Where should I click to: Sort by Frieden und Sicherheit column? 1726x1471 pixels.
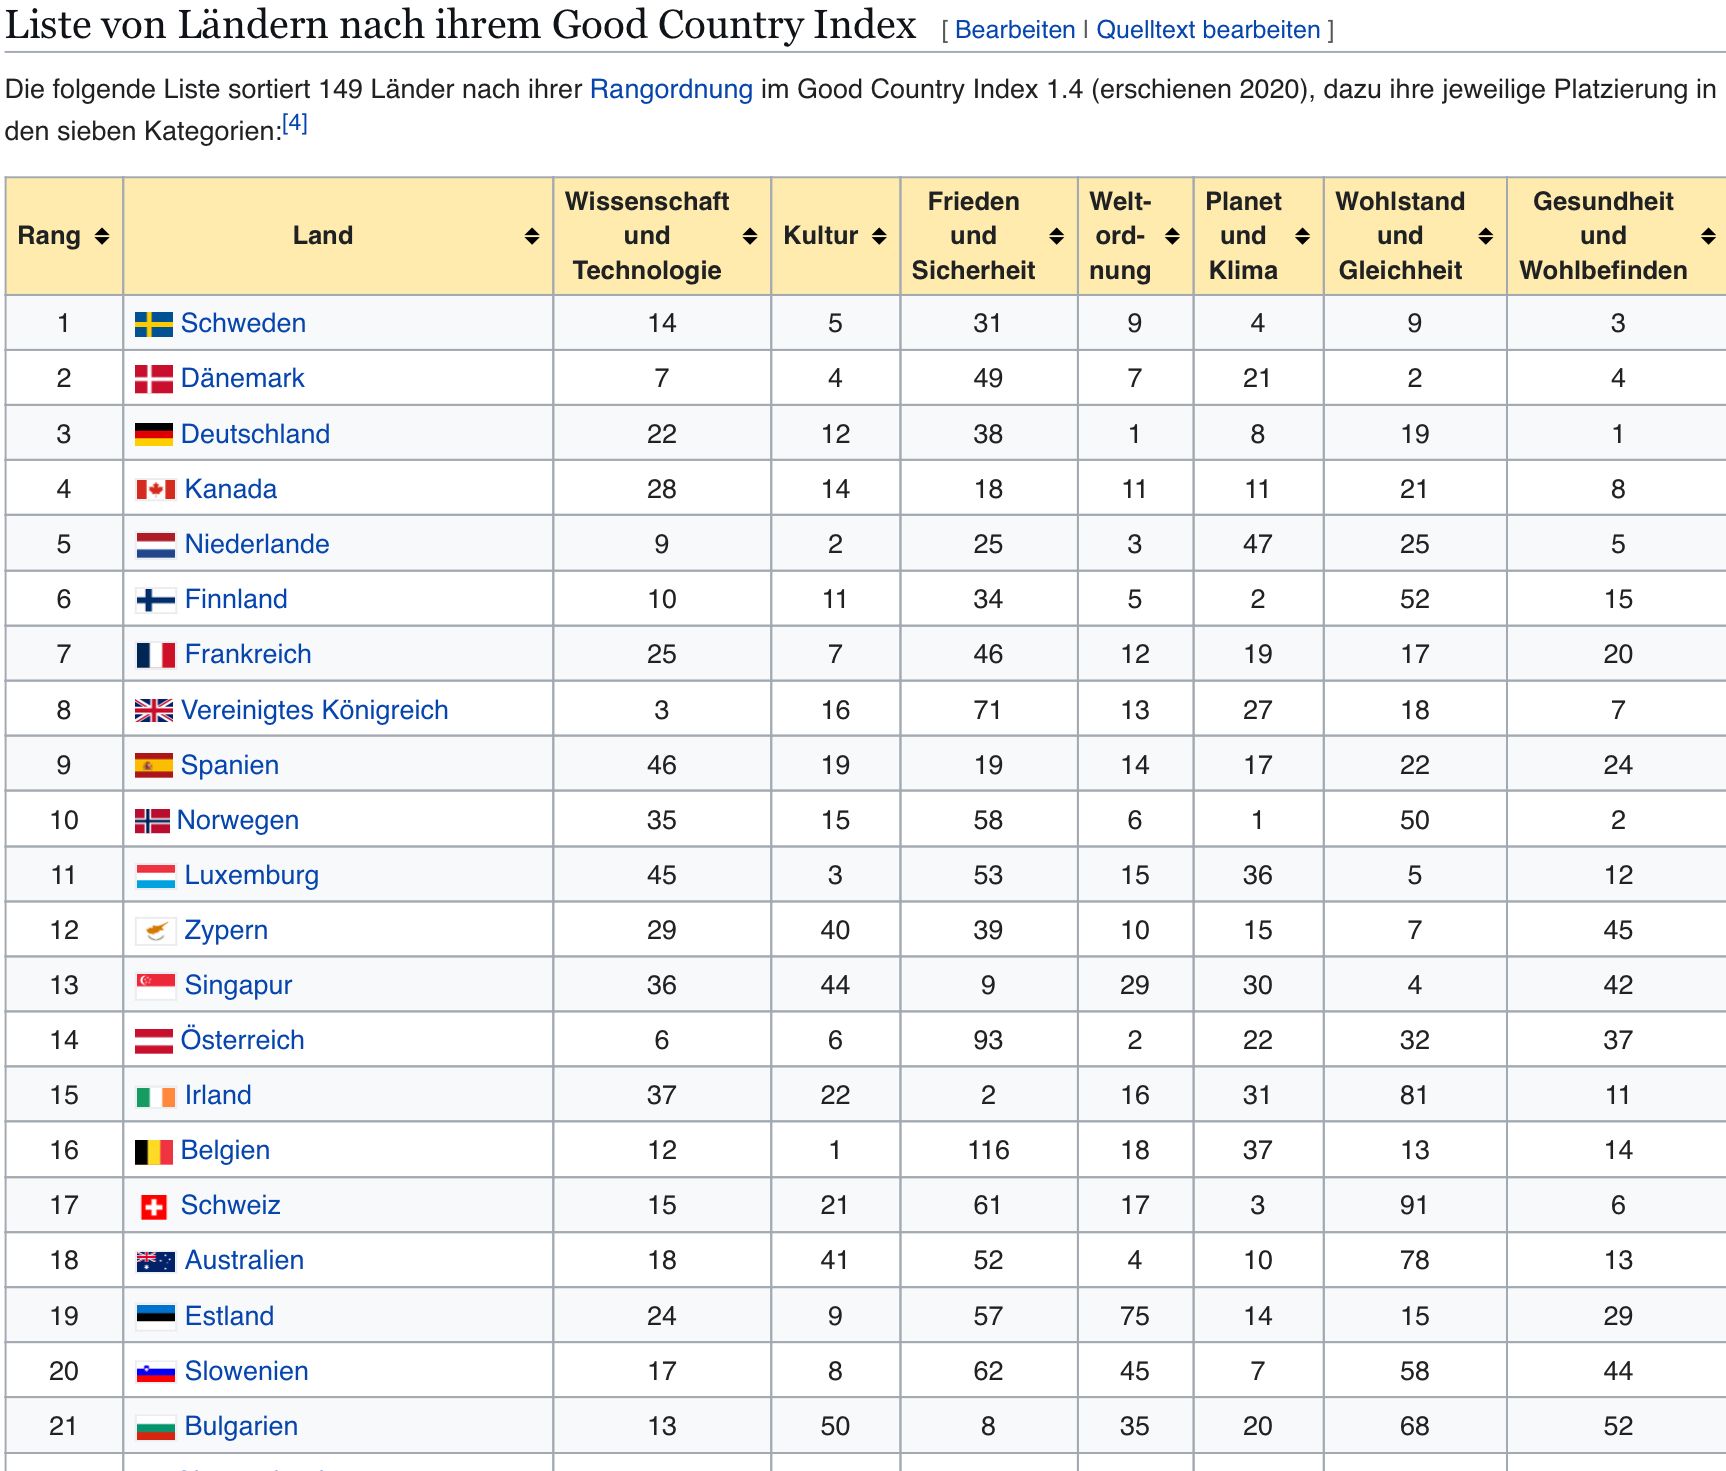coord(1056,236)
